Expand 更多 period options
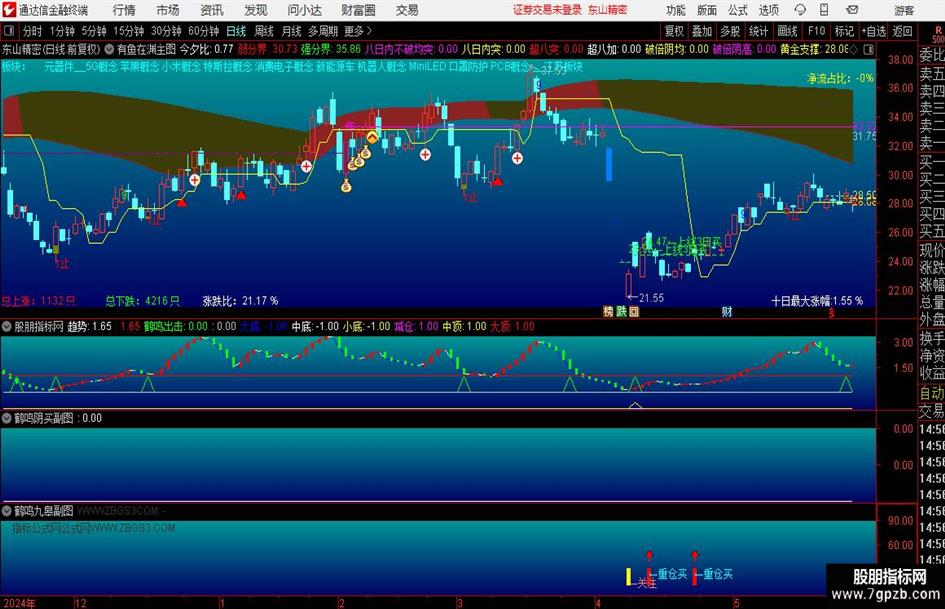The image size is (945, 609). coord(358,31)
